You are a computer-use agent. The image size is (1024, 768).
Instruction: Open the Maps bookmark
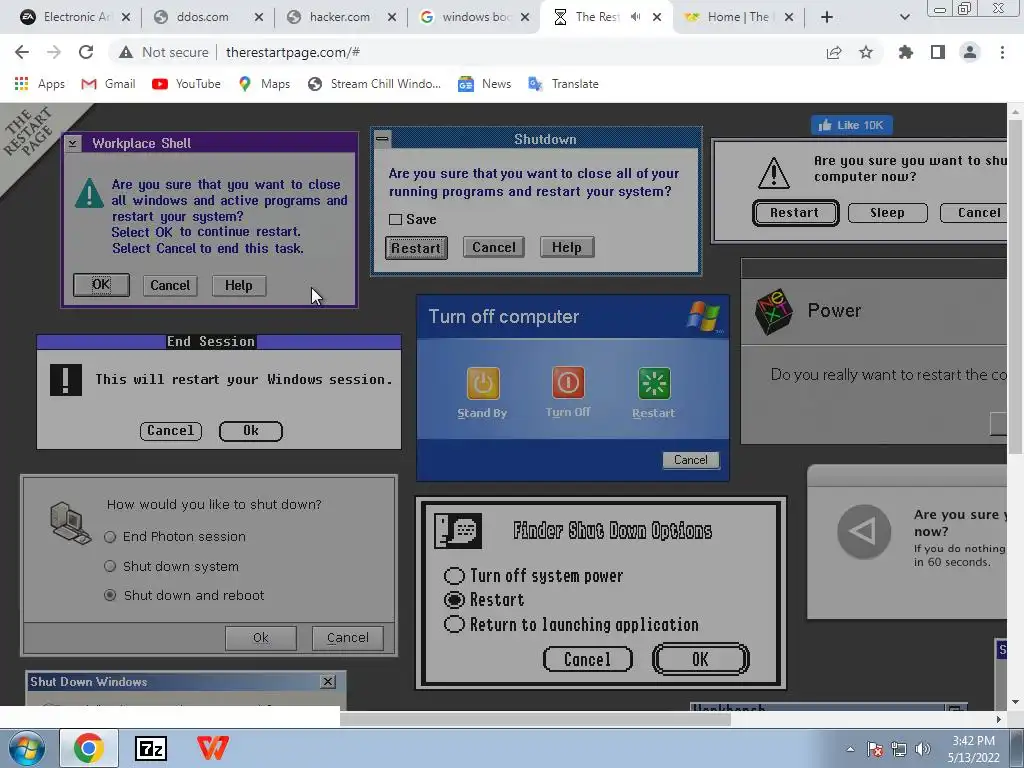[264, 84]
